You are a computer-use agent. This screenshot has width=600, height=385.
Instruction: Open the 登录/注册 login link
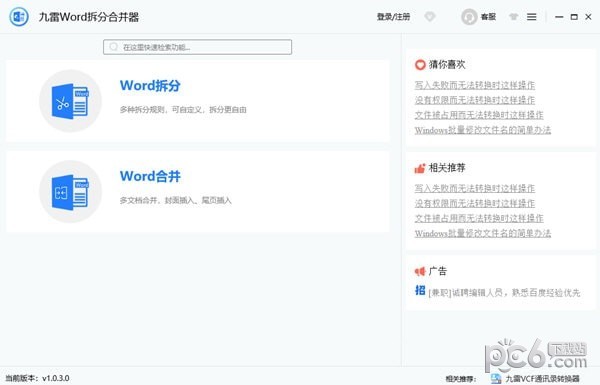(393, 17)
